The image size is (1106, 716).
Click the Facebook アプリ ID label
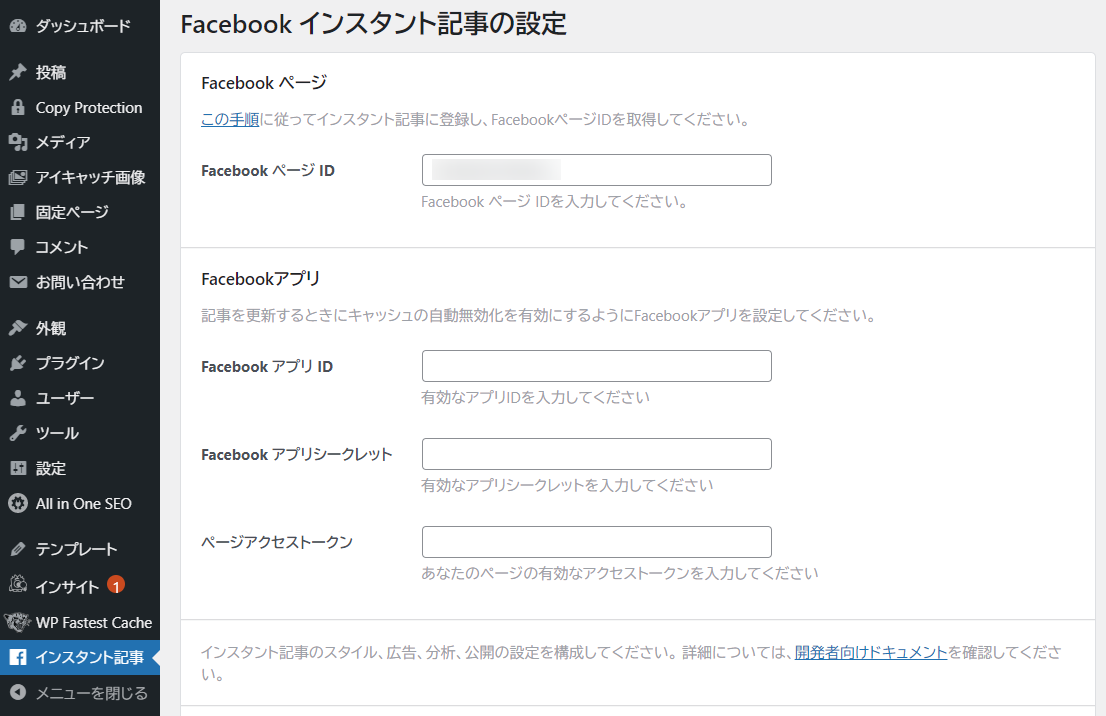point(267,366)
